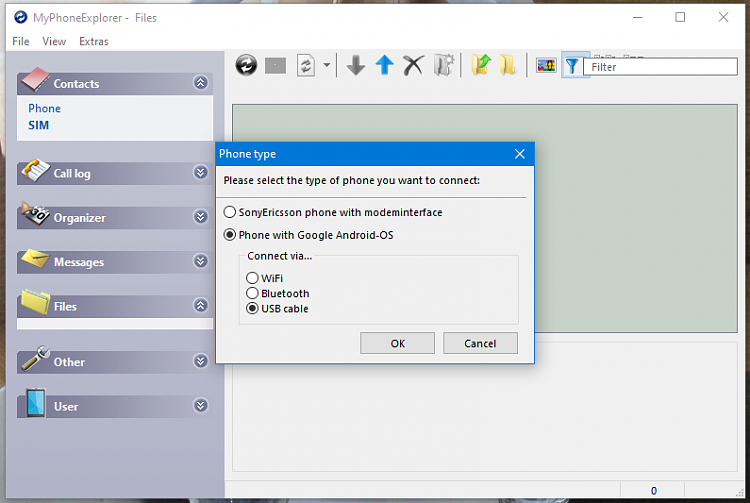Click the sync files page icon
The height and width of the screenshot is (503, 750).
[306, 66]
